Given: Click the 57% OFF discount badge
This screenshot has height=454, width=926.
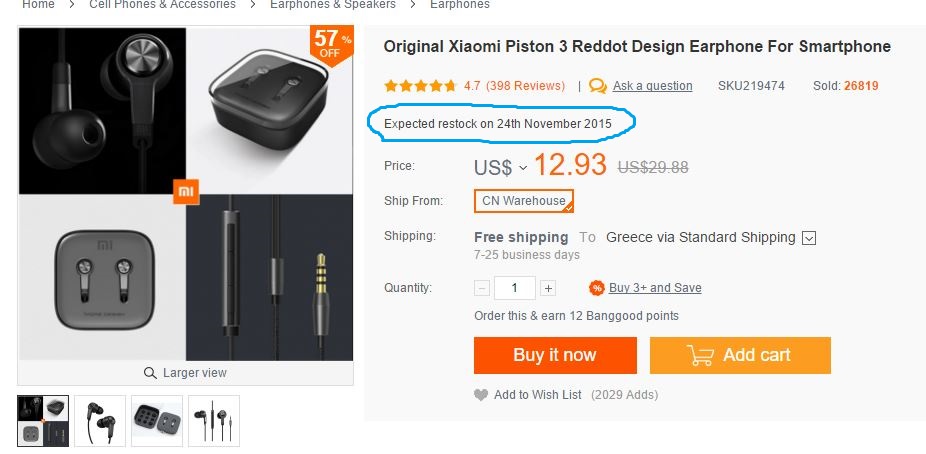Looking at the screenshot, I should click(x=330, y=43).
